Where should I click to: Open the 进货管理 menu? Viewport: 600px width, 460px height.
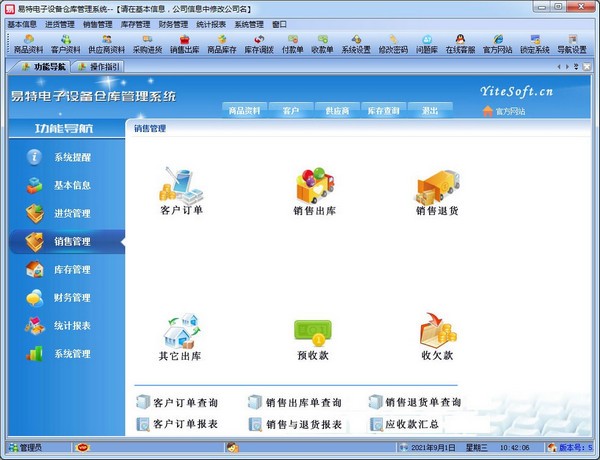(59, 24)
